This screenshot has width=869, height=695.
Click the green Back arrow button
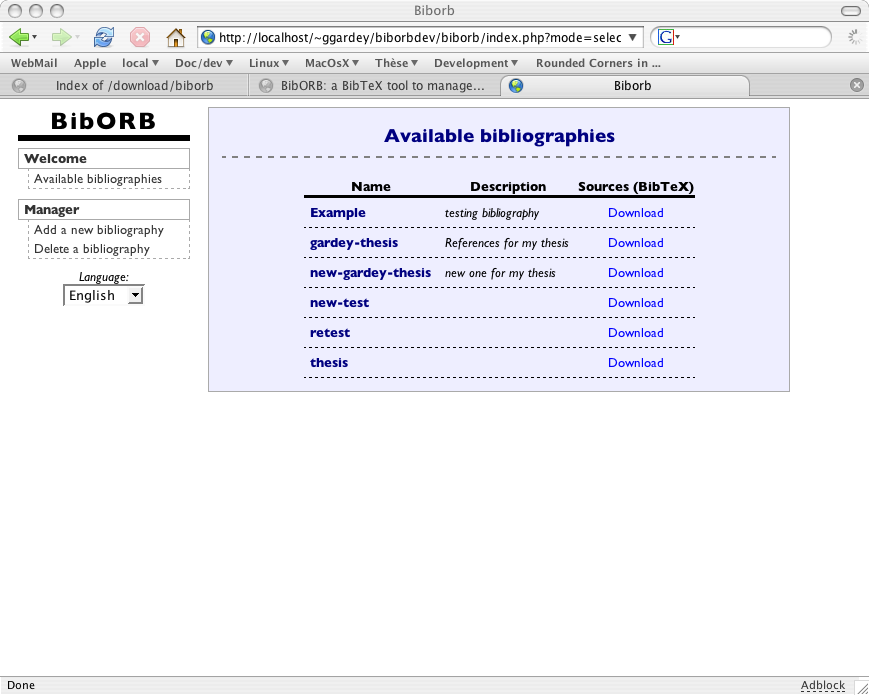18,37
